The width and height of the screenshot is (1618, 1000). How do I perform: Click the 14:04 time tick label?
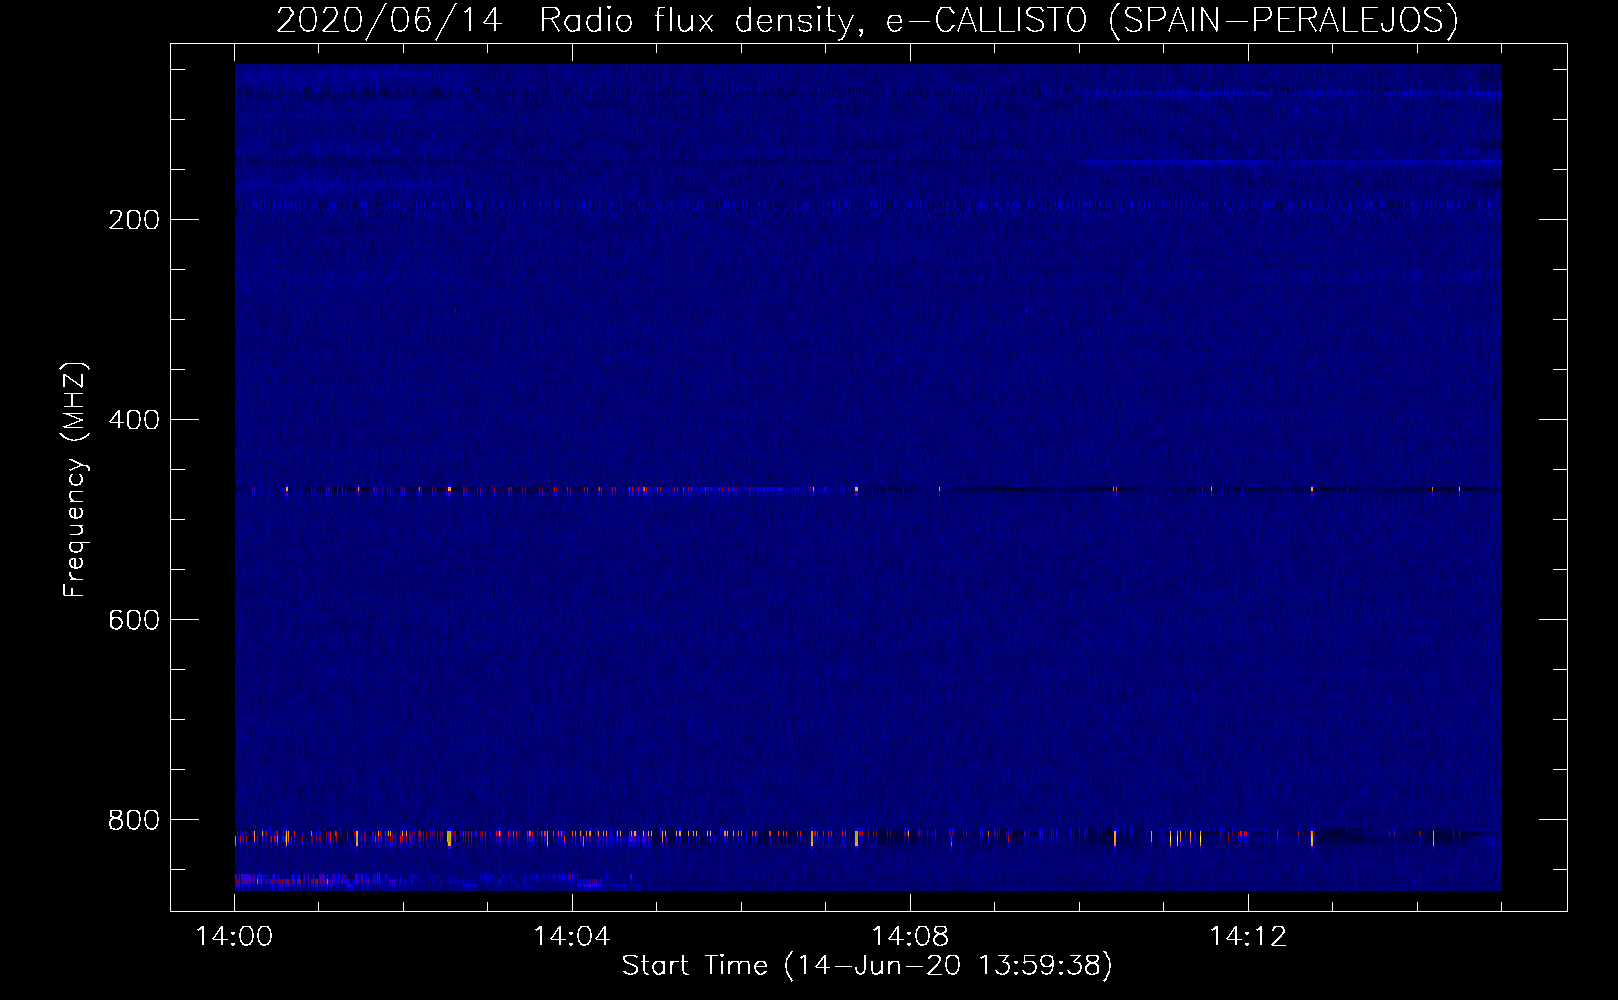tap(572, 937)
